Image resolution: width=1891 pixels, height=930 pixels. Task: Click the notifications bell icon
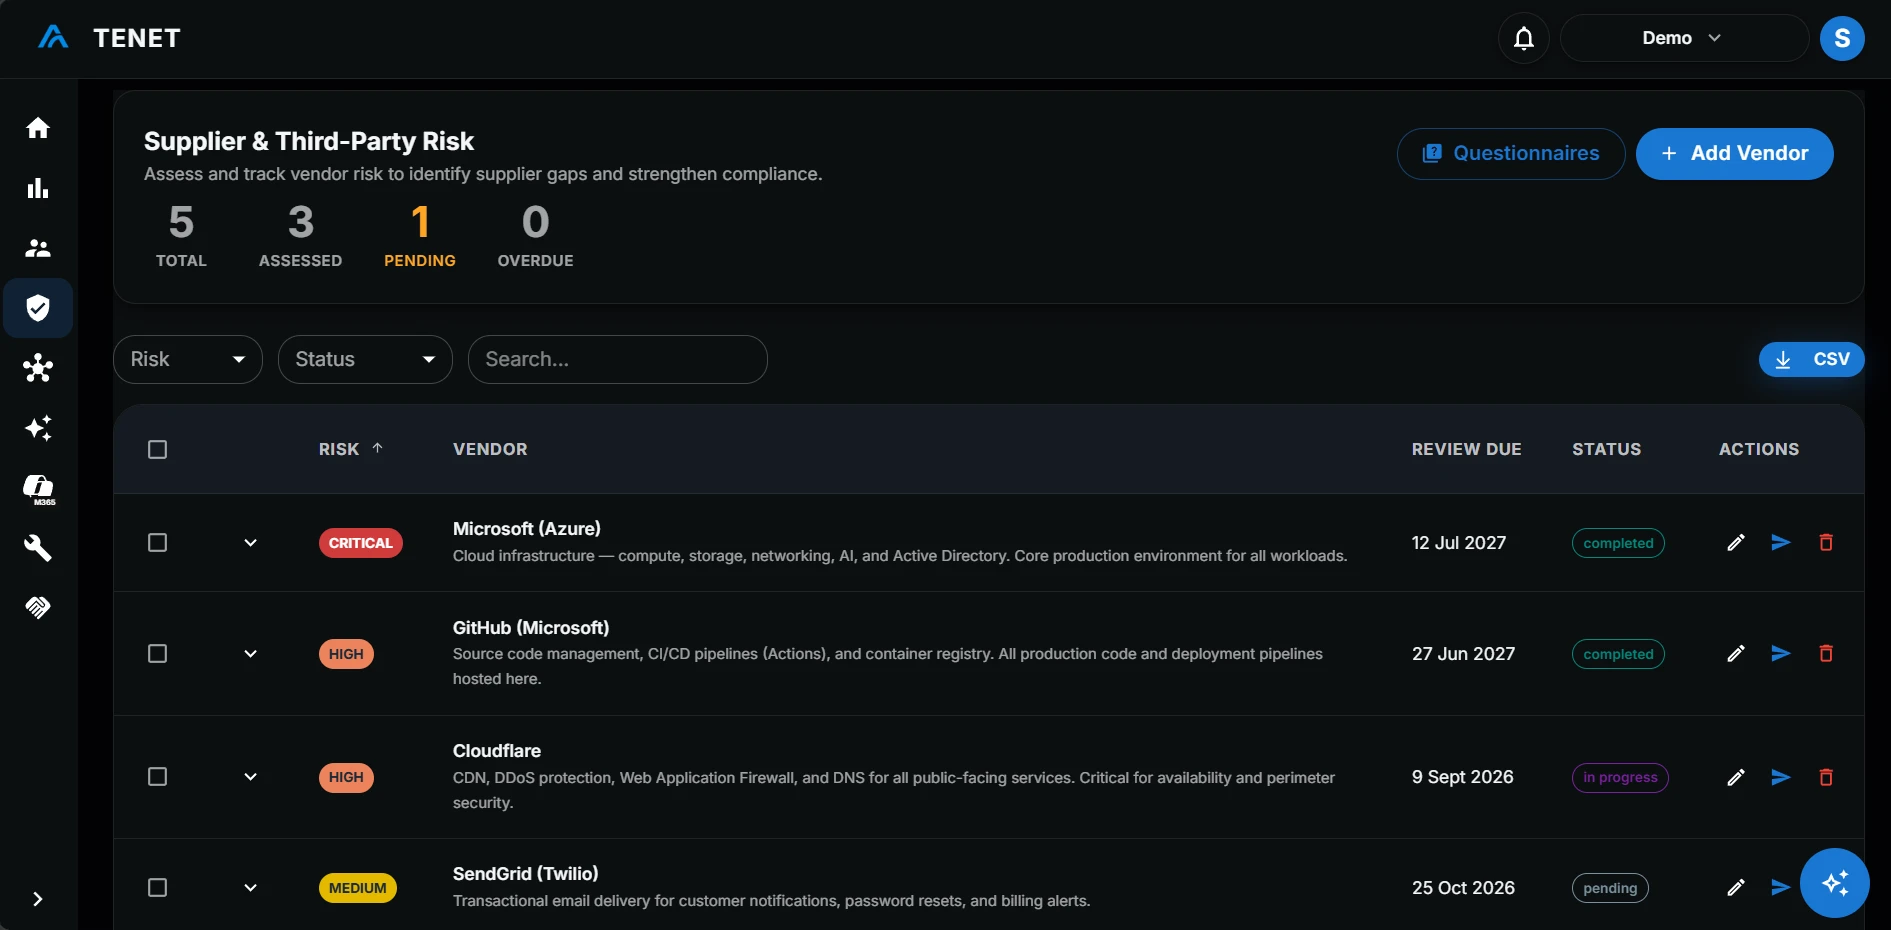(x=1524, y=38)
